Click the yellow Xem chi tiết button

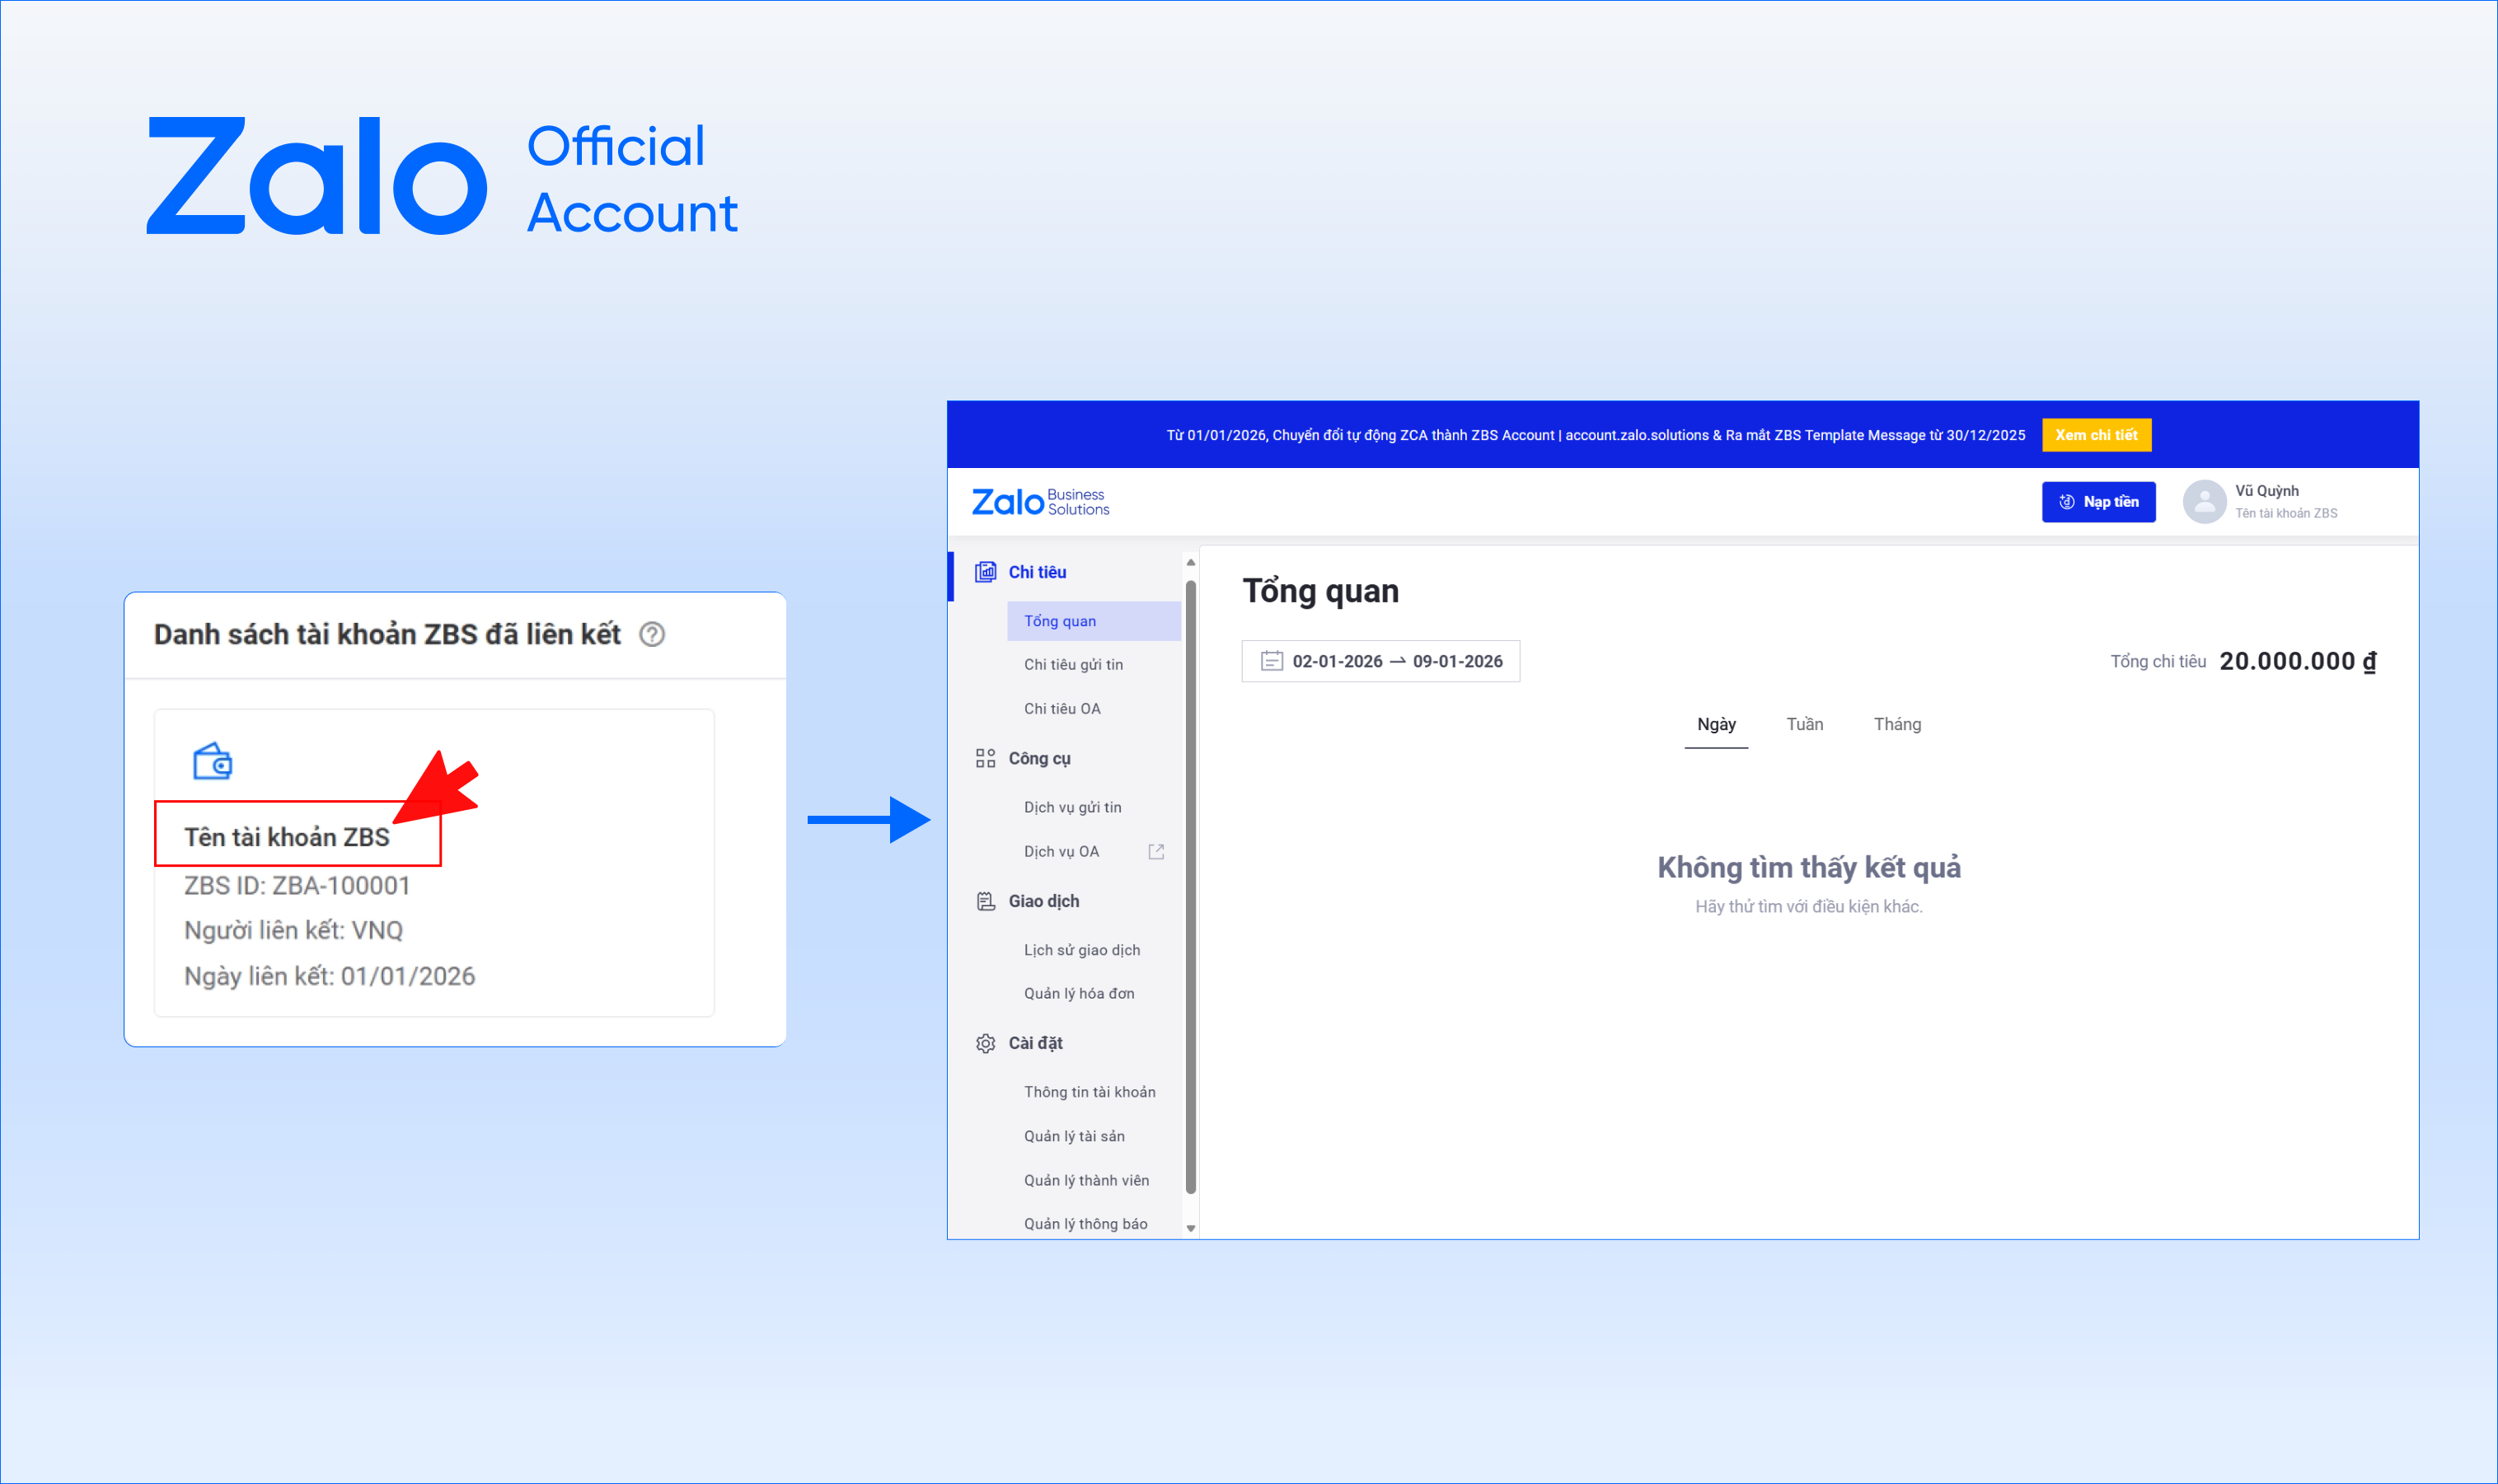click(2095, 435)
